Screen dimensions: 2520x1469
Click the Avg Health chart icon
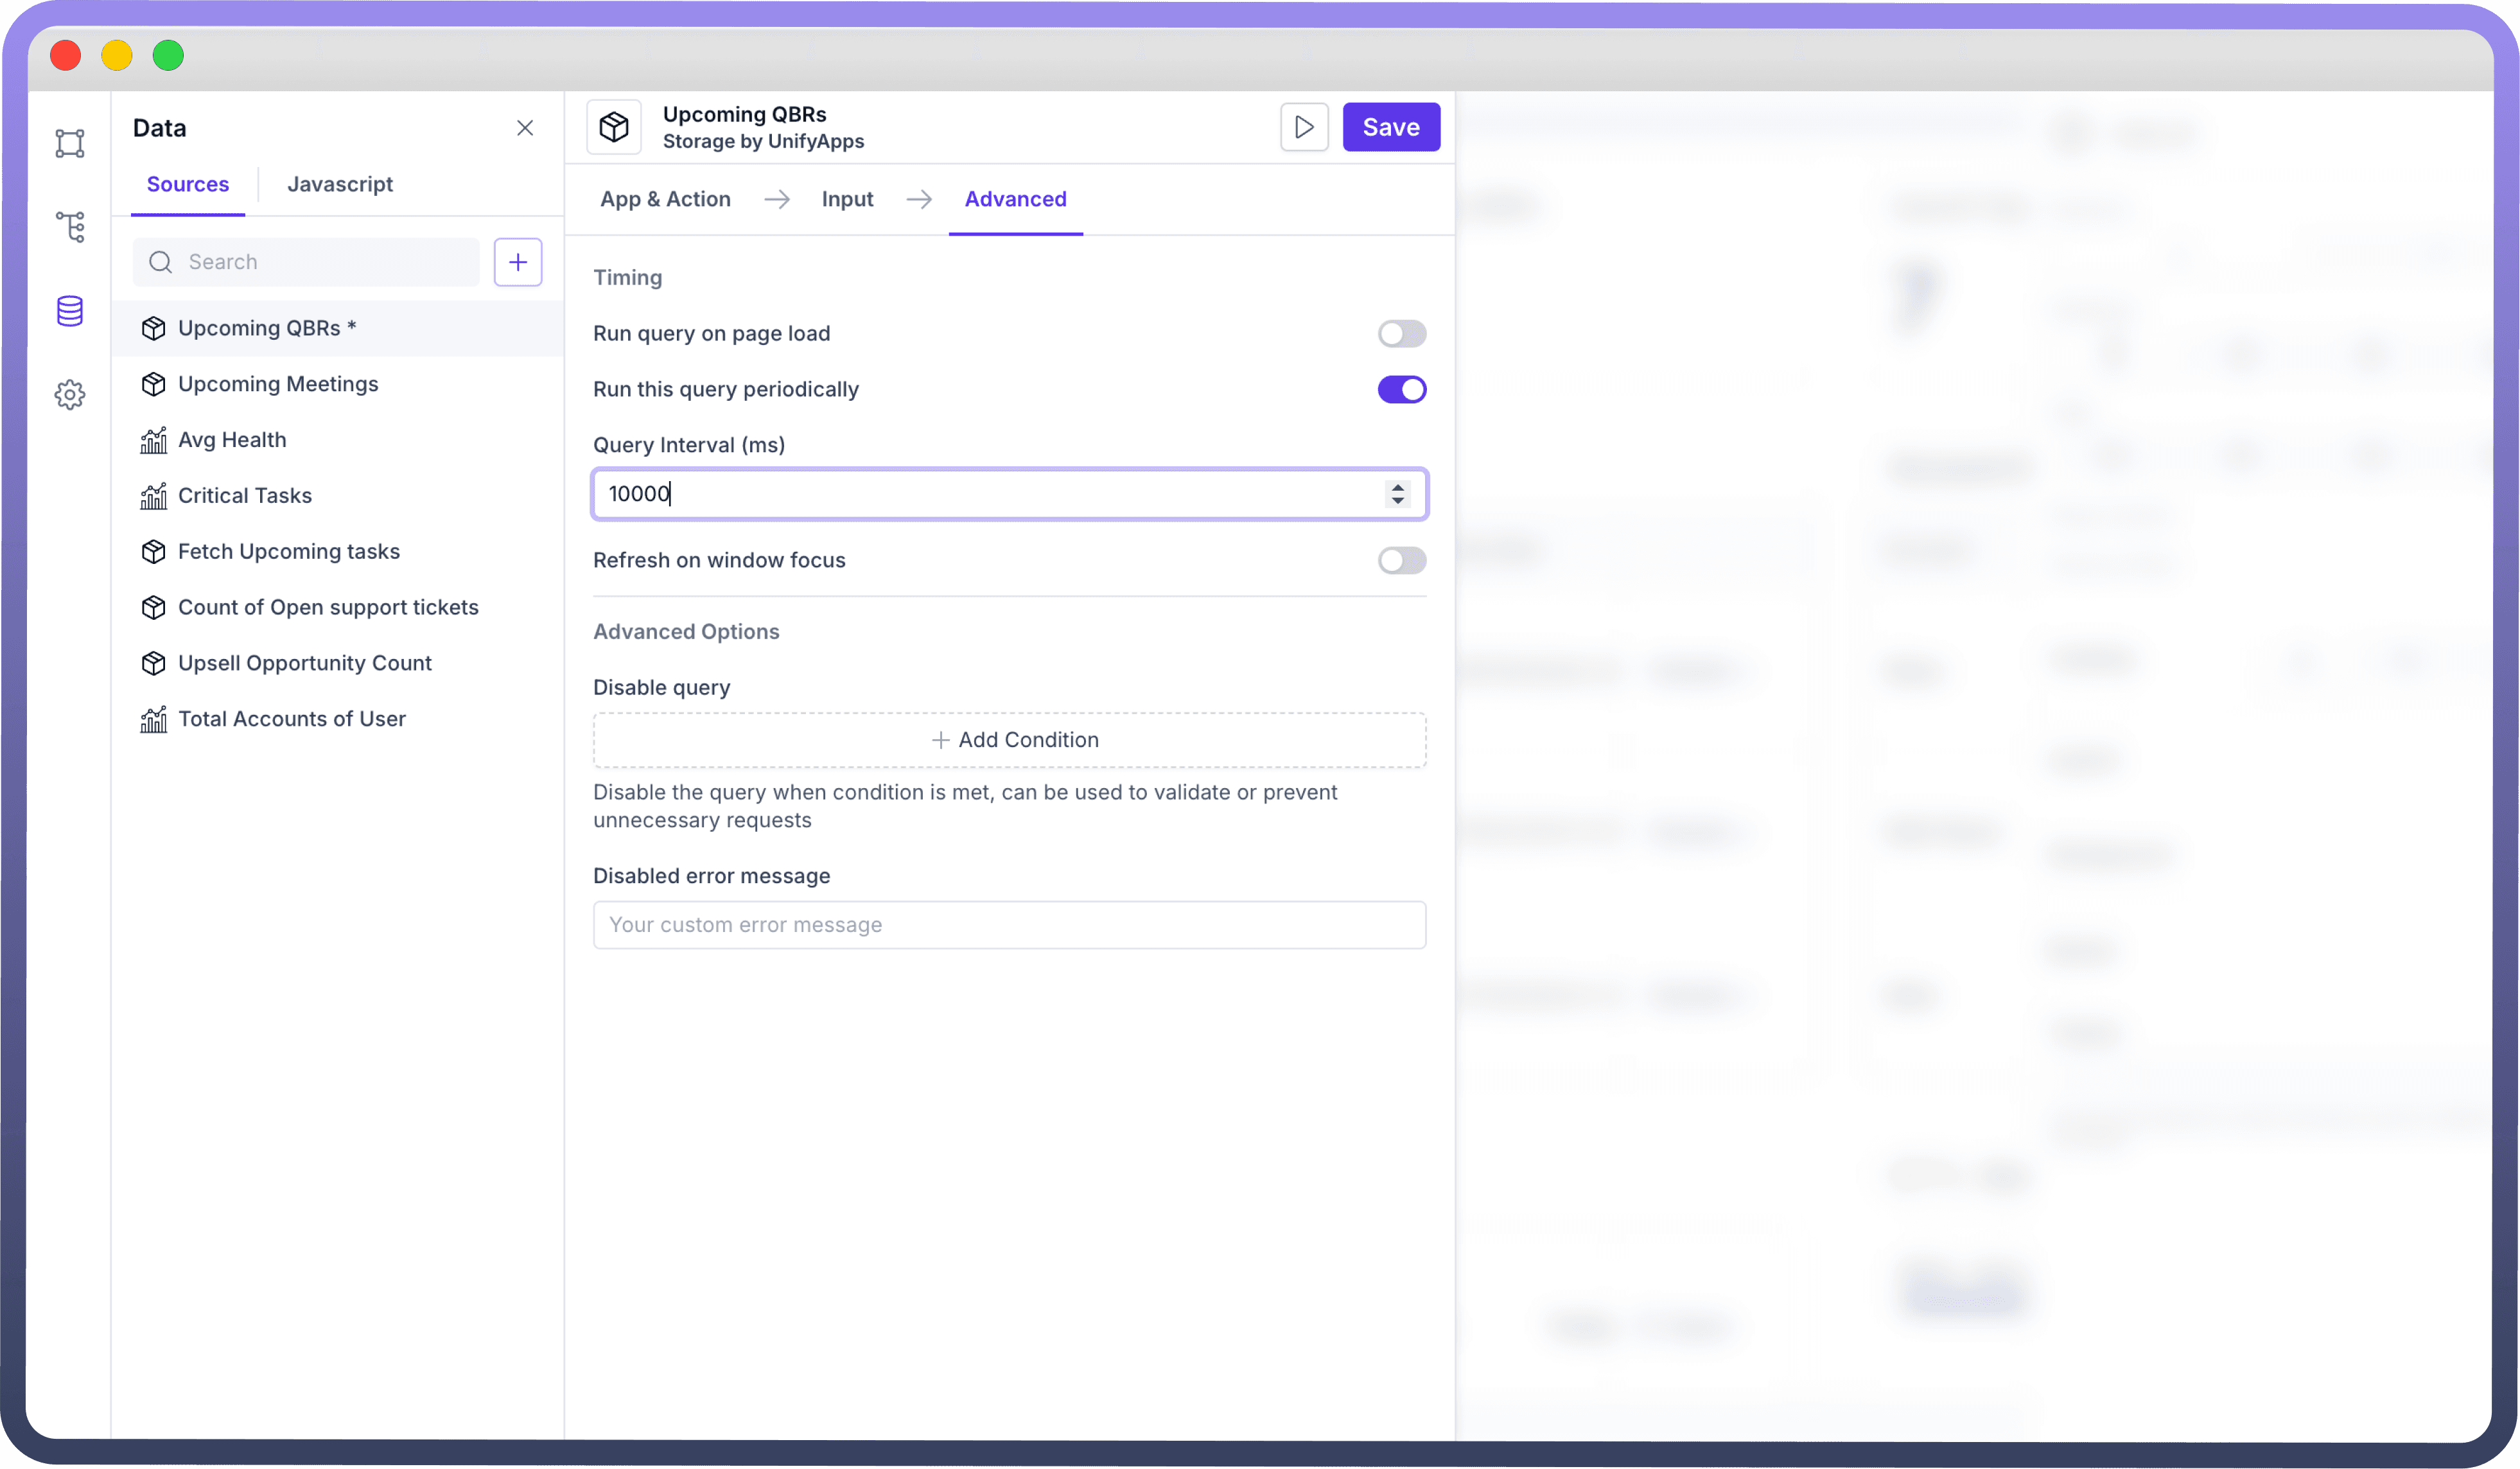[153, 440]
